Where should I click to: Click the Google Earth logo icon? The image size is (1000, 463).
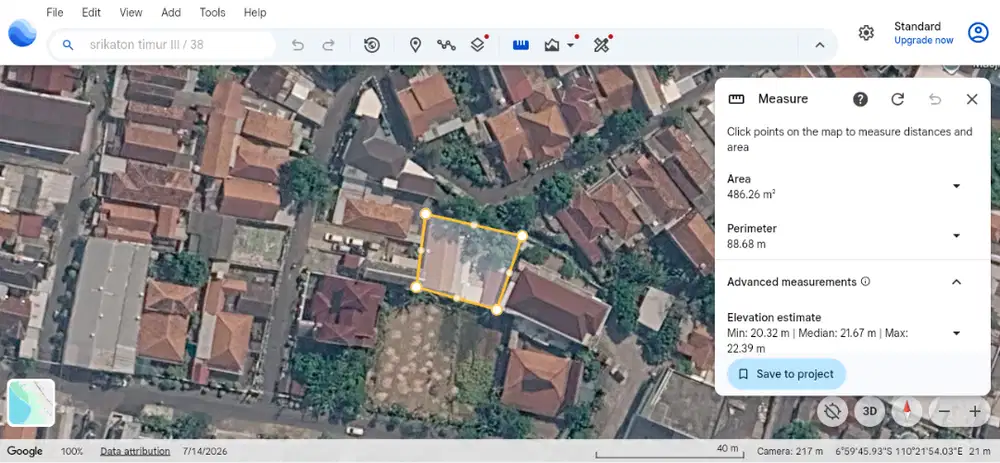(22, 33)
